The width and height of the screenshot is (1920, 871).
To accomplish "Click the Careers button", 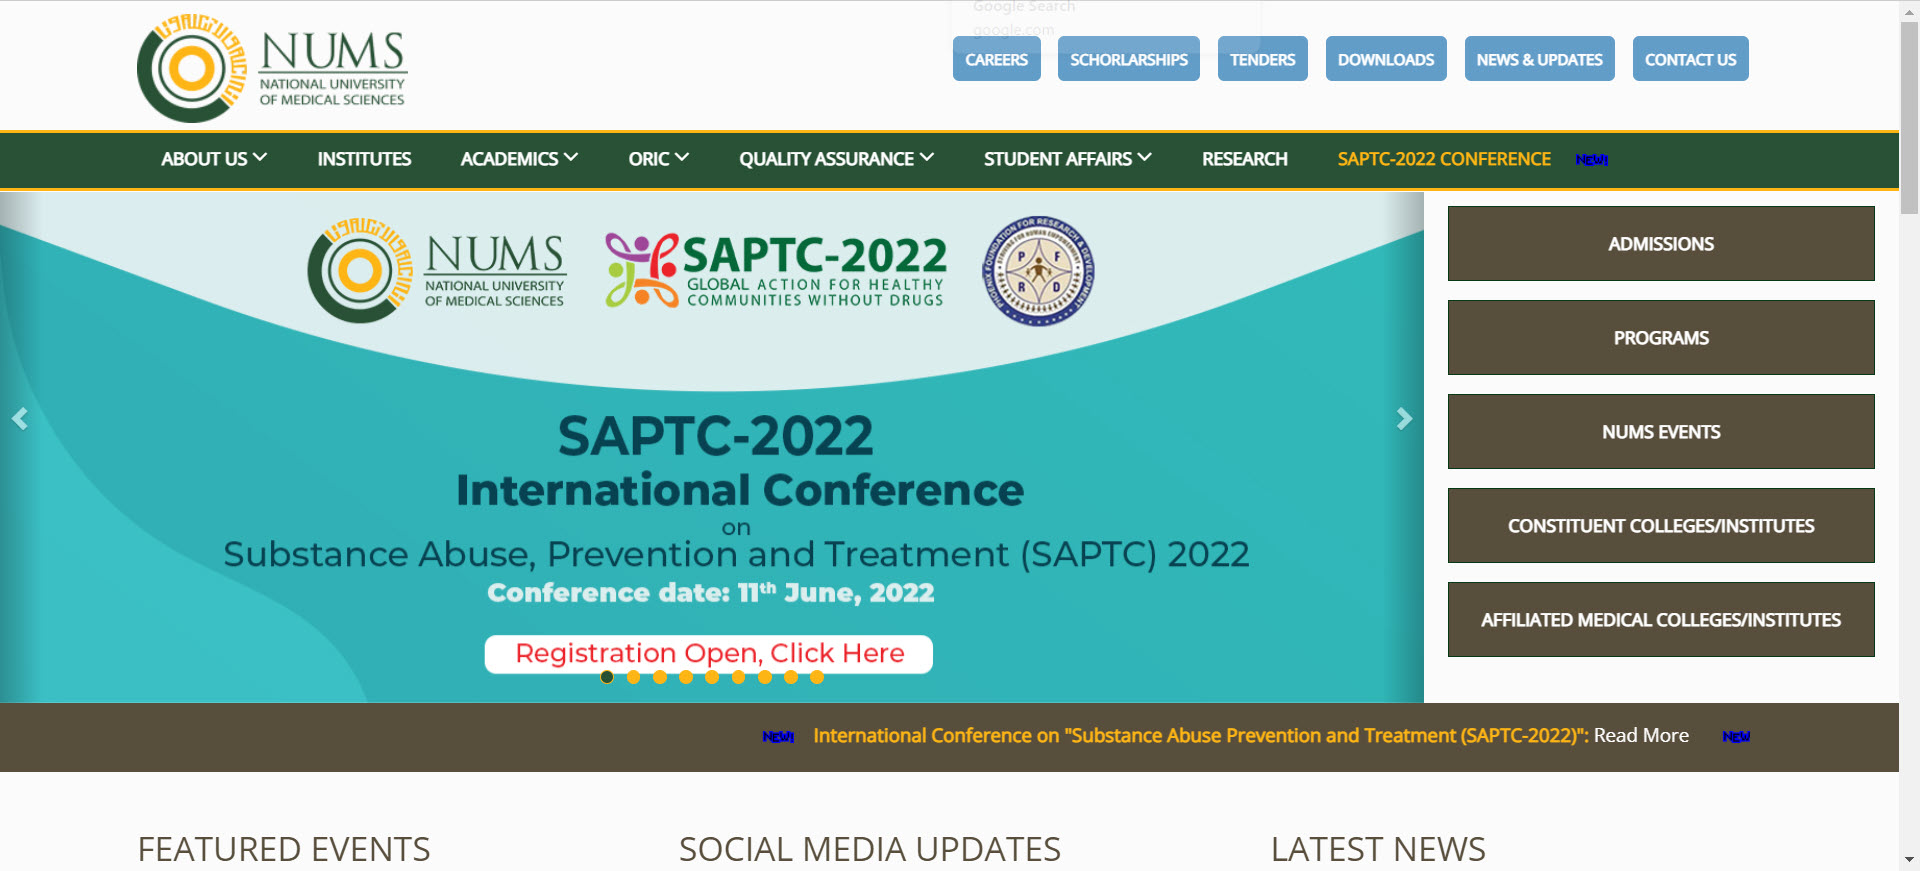I will tap(997, 59).
